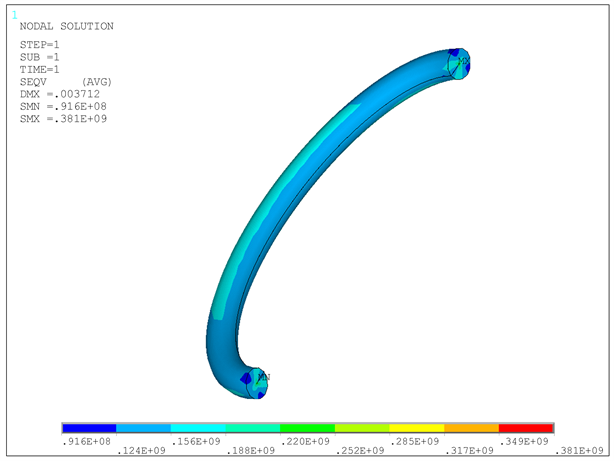Click the cyan legend color band
Image resolution: width=614 pixels, height=461 pixels.
(198, 428)
